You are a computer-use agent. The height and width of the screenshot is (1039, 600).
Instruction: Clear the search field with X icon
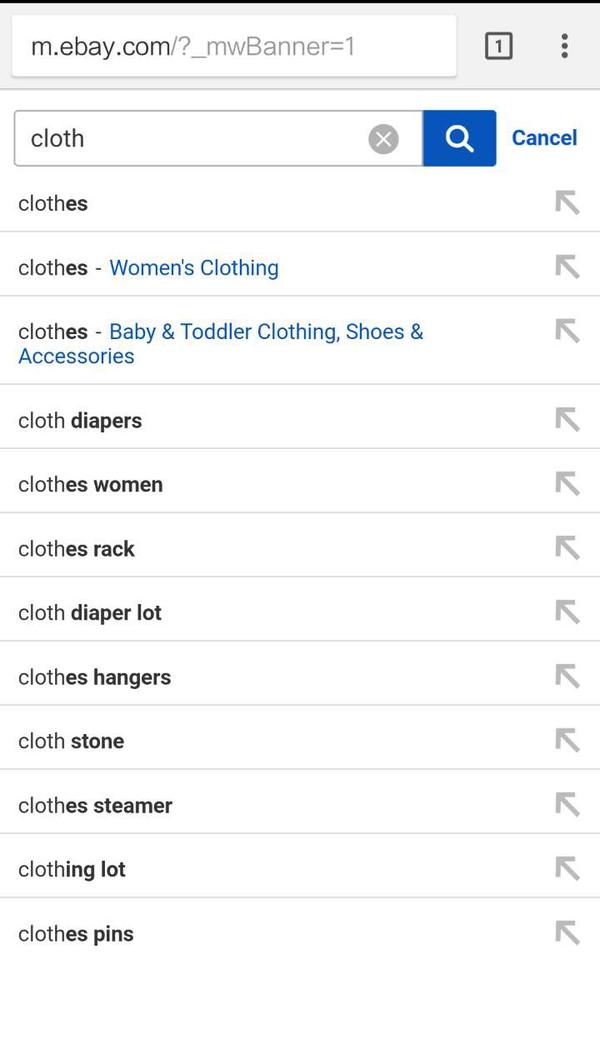(384, 139)
